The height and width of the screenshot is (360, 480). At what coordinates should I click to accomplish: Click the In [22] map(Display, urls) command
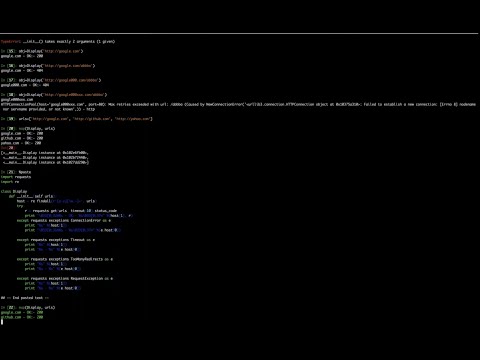(x=28, y=307)
